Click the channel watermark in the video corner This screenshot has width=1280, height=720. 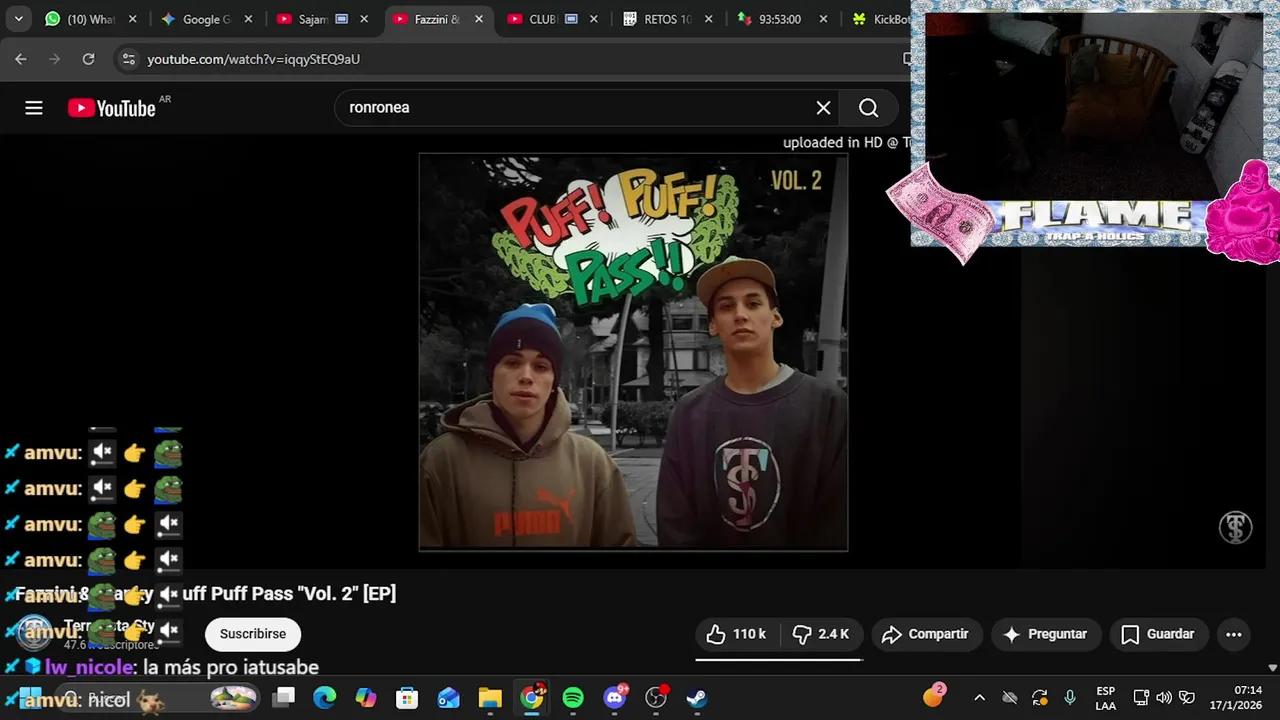click(1235, 527)
